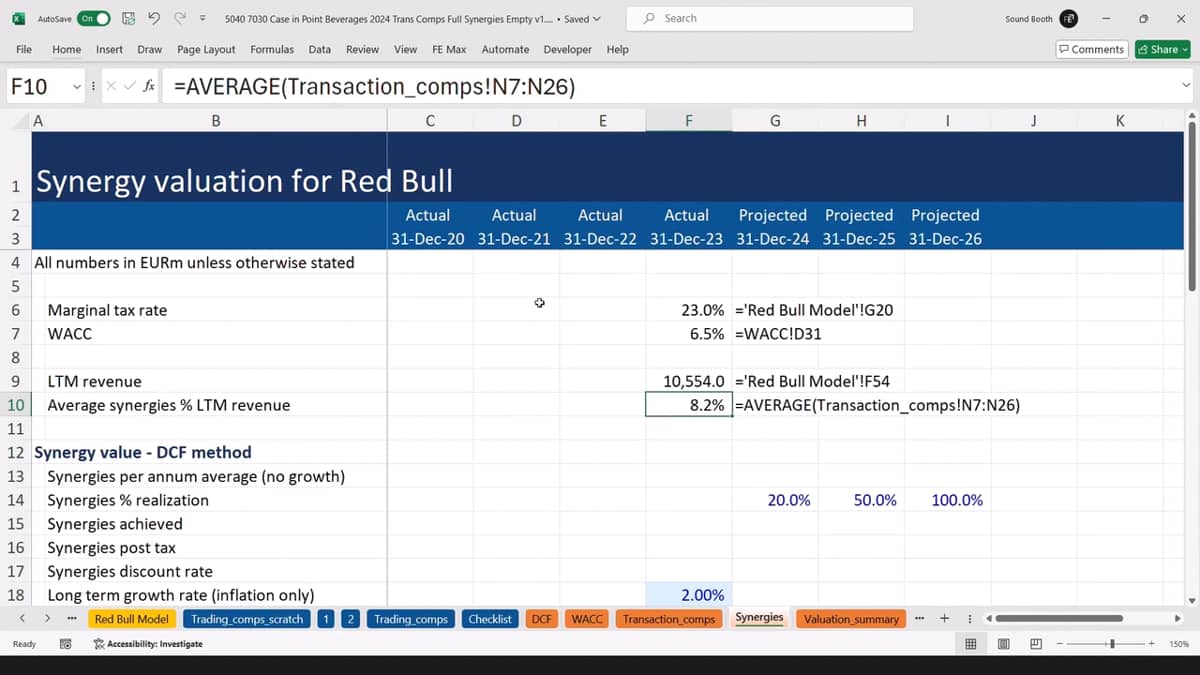Open the Page Layout tab
Viewport: 1200px width, 675px height.
tap(206, 49)
